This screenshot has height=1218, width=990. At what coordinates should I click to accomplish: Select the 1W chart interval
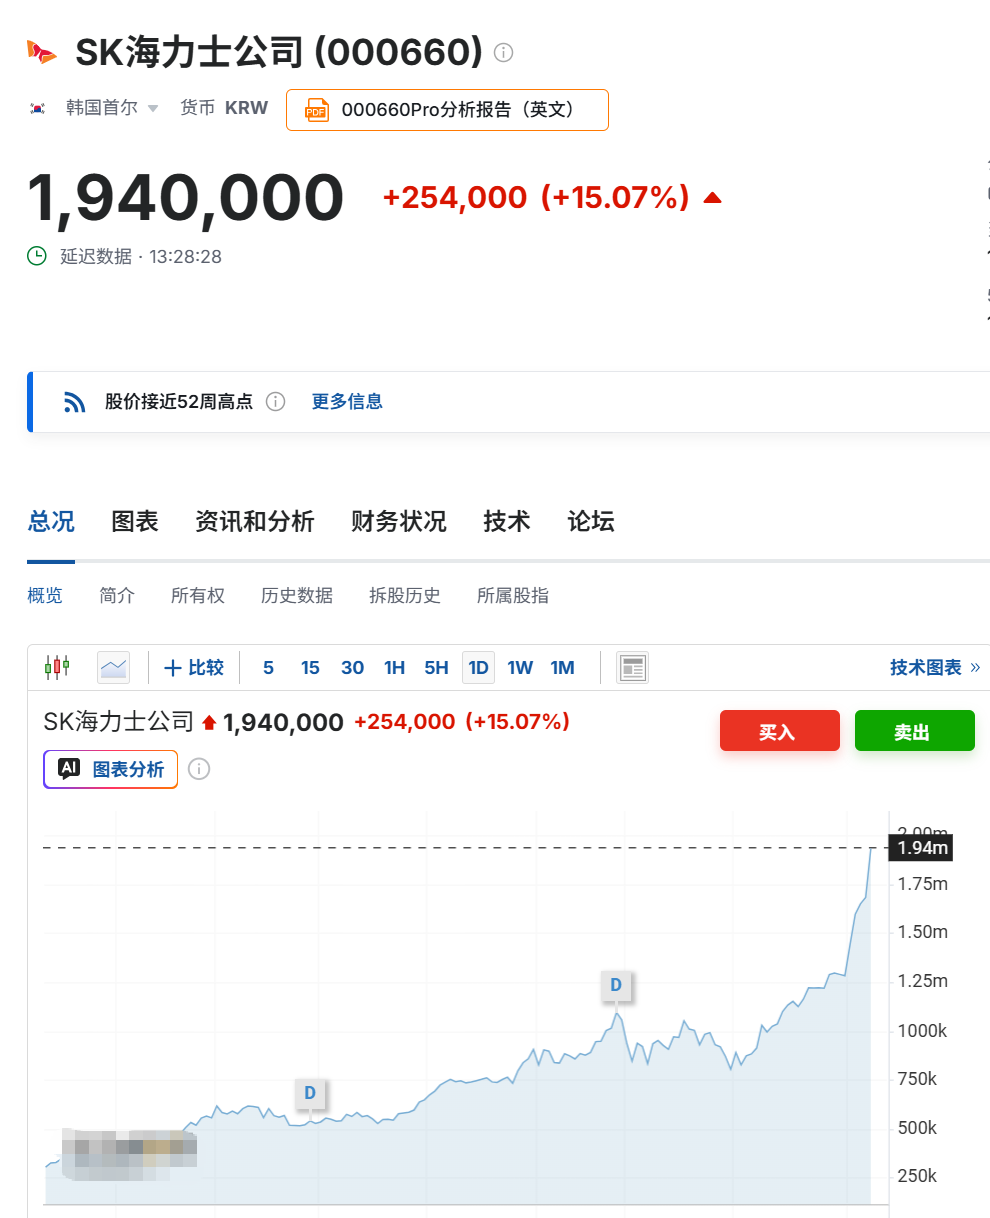point(520,667)
